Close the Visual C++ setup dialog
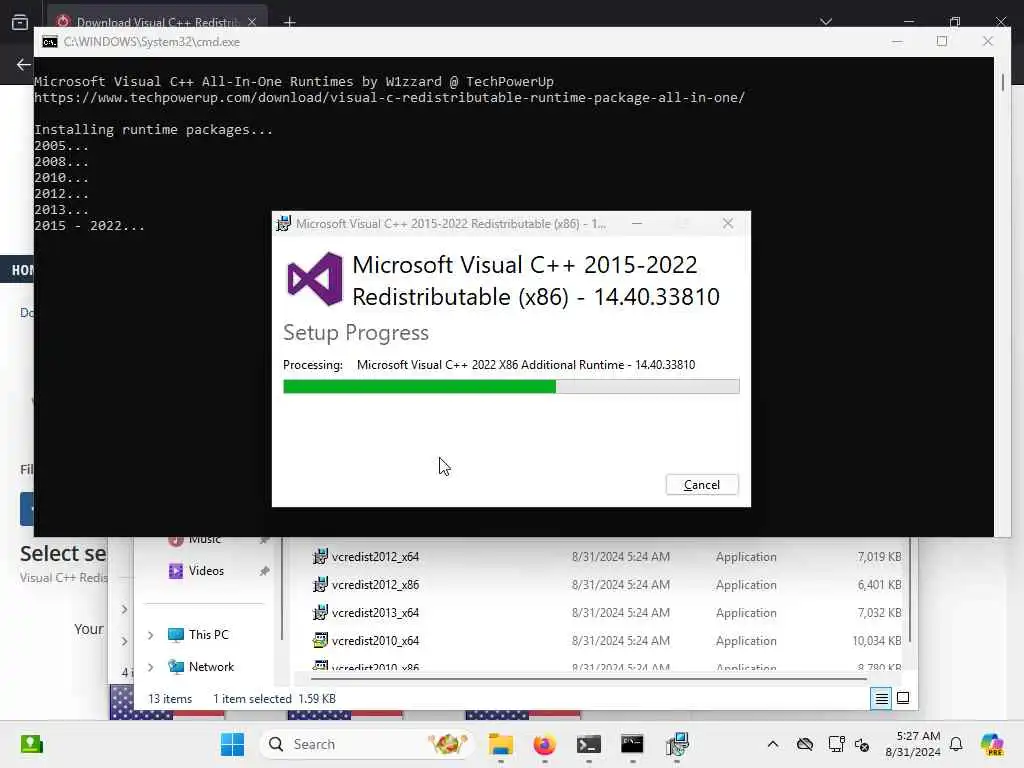 728,223
